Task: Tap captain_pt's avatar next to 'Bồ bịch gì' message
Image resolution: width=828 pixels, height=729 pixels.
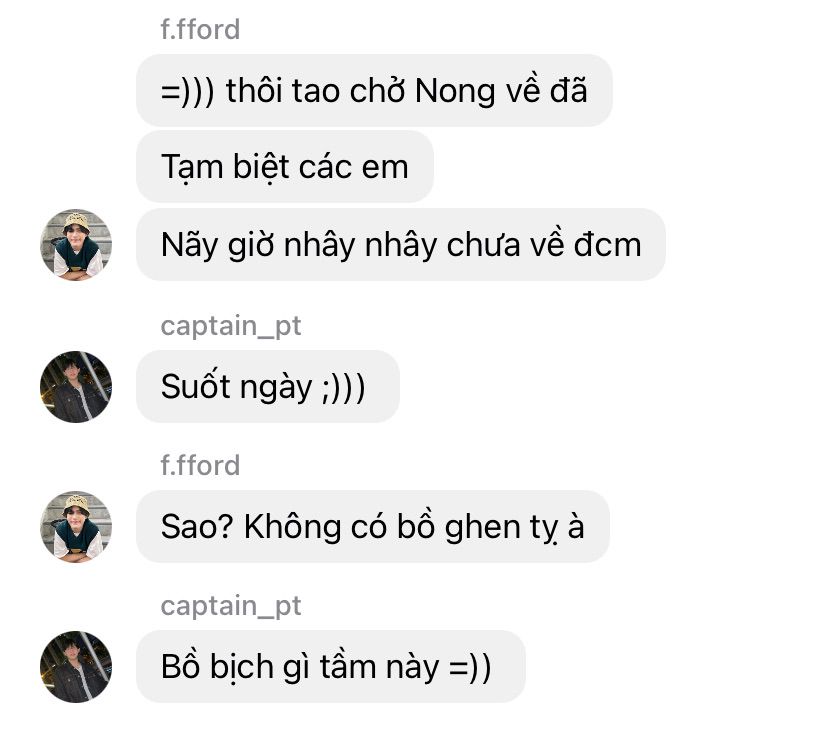Action: pos(76,666)
